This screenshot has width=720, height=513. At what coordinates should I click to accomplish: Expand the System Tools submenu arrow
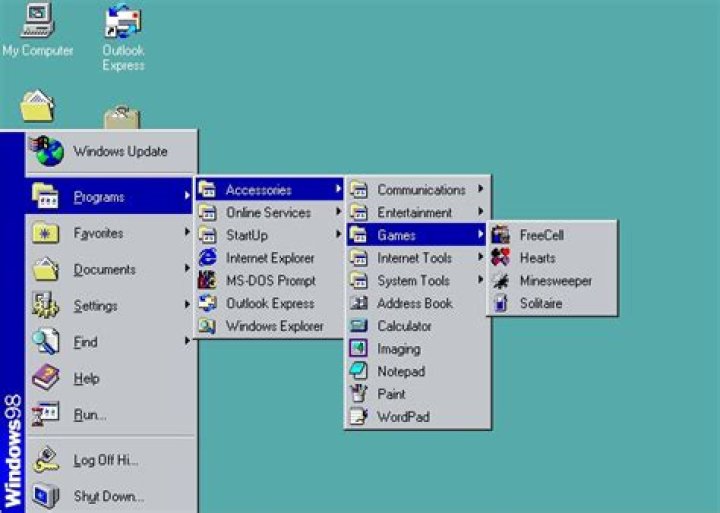pyautogui.click(x=481, y=281)
